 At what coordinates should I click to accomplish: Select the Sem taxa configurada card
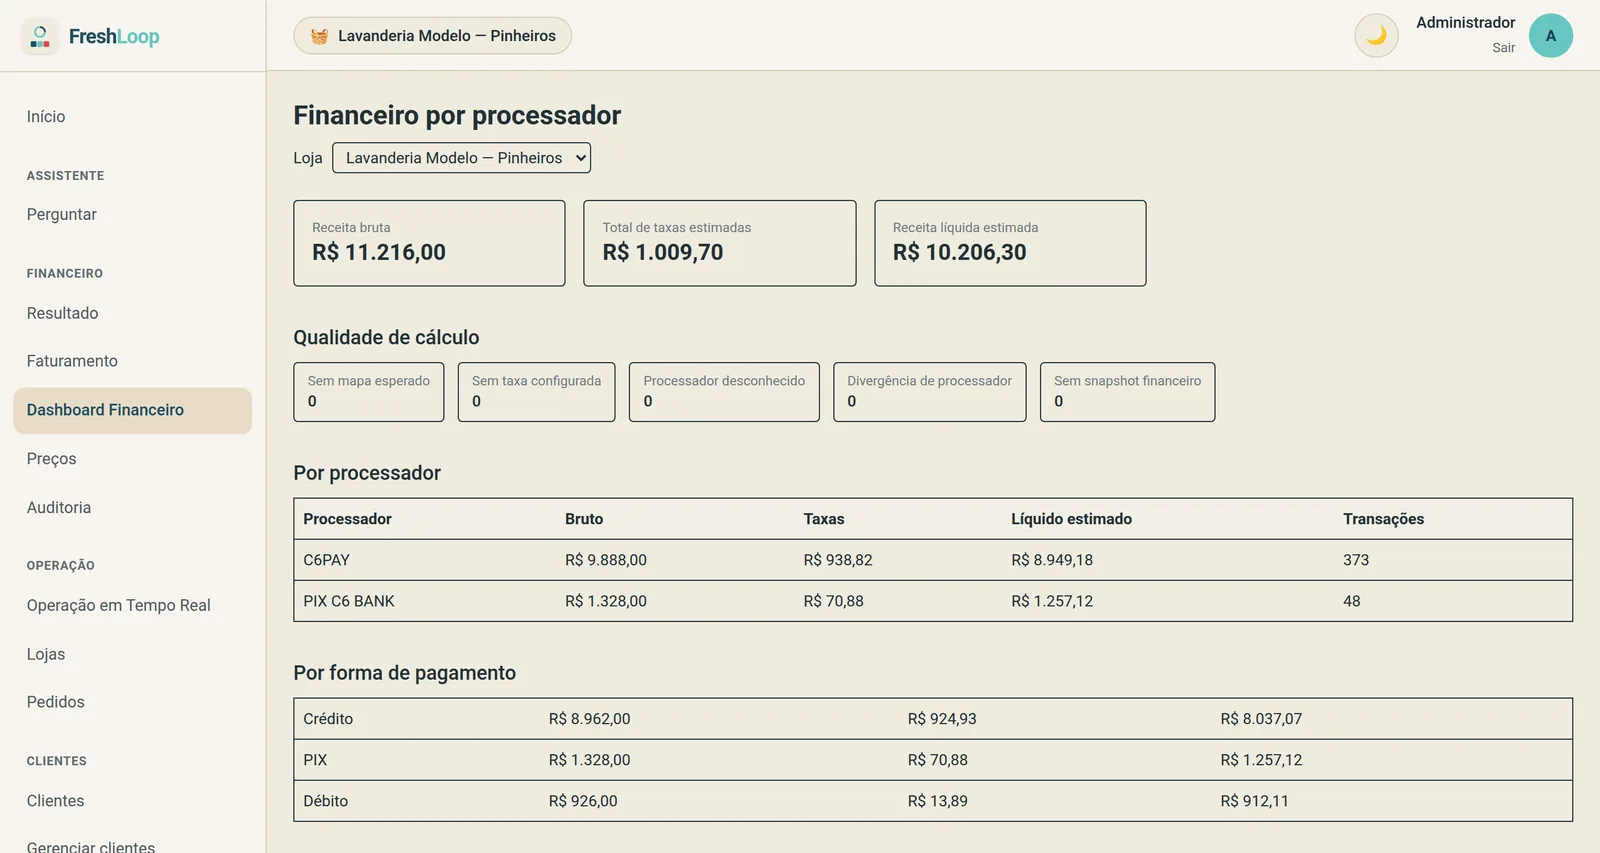point(537,392)
